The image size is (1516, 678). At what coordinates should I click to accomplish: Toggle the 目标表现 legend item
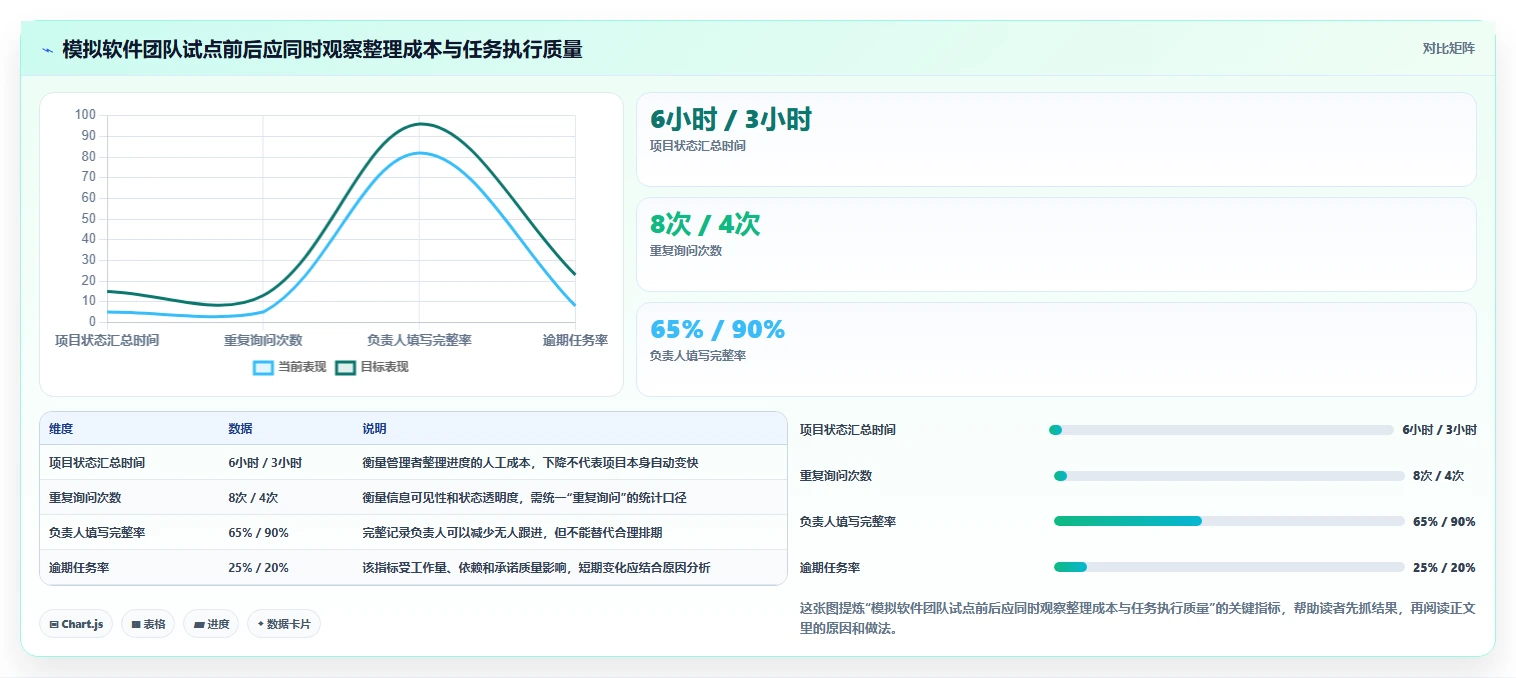[372, 367]
